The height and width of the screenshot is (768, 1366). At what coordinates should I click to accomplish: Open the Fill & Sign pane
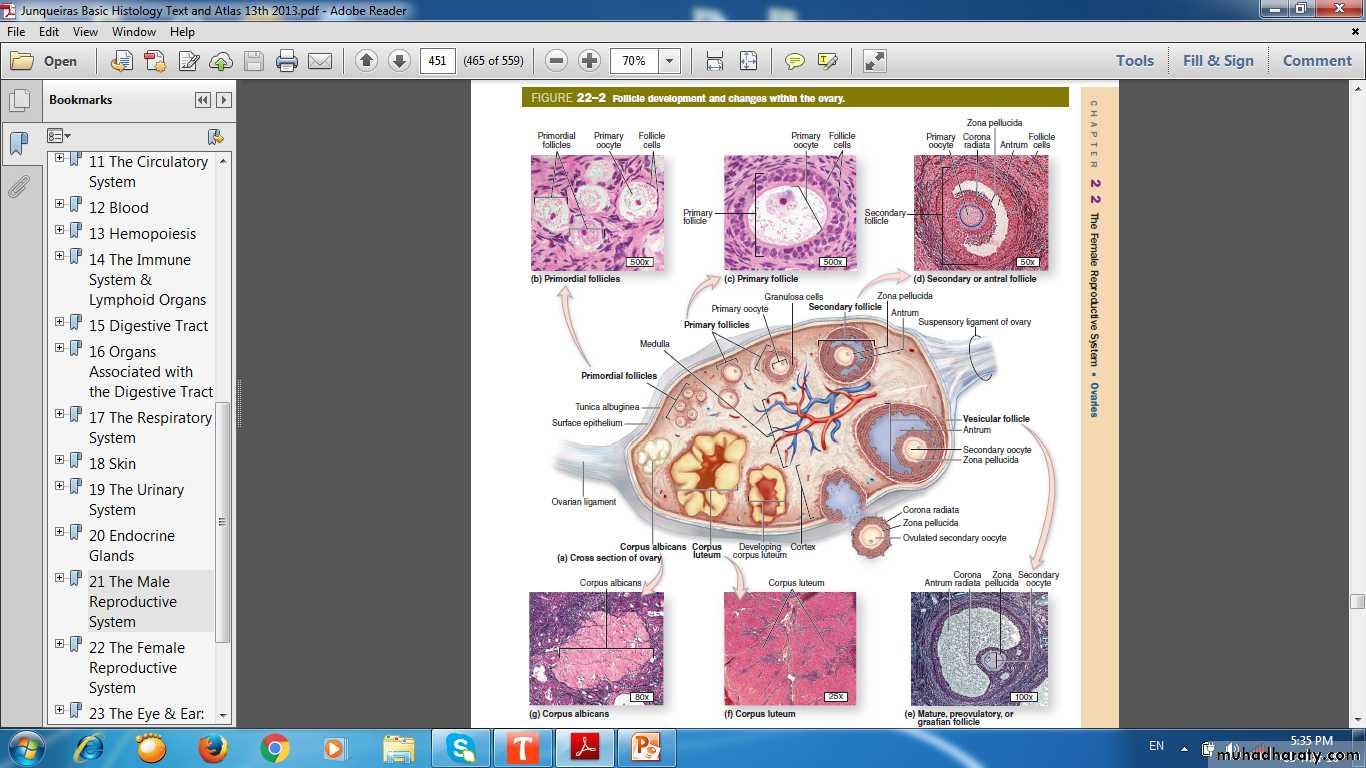pyautogui.click(x=1217, y=61)
